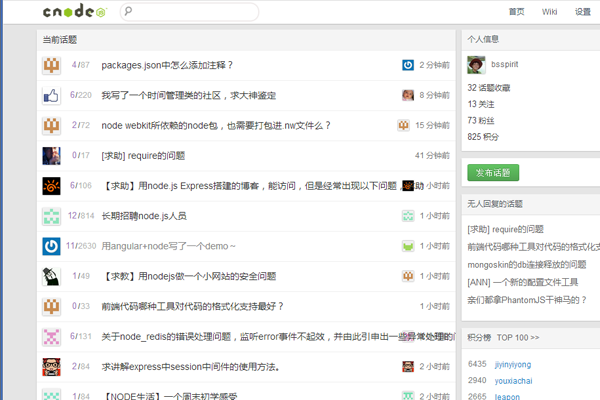The height and width of the screenshot is (400, 600).
Task: Open thumbs-up avatar of 时间管理 topic
Action: (51, 95)
